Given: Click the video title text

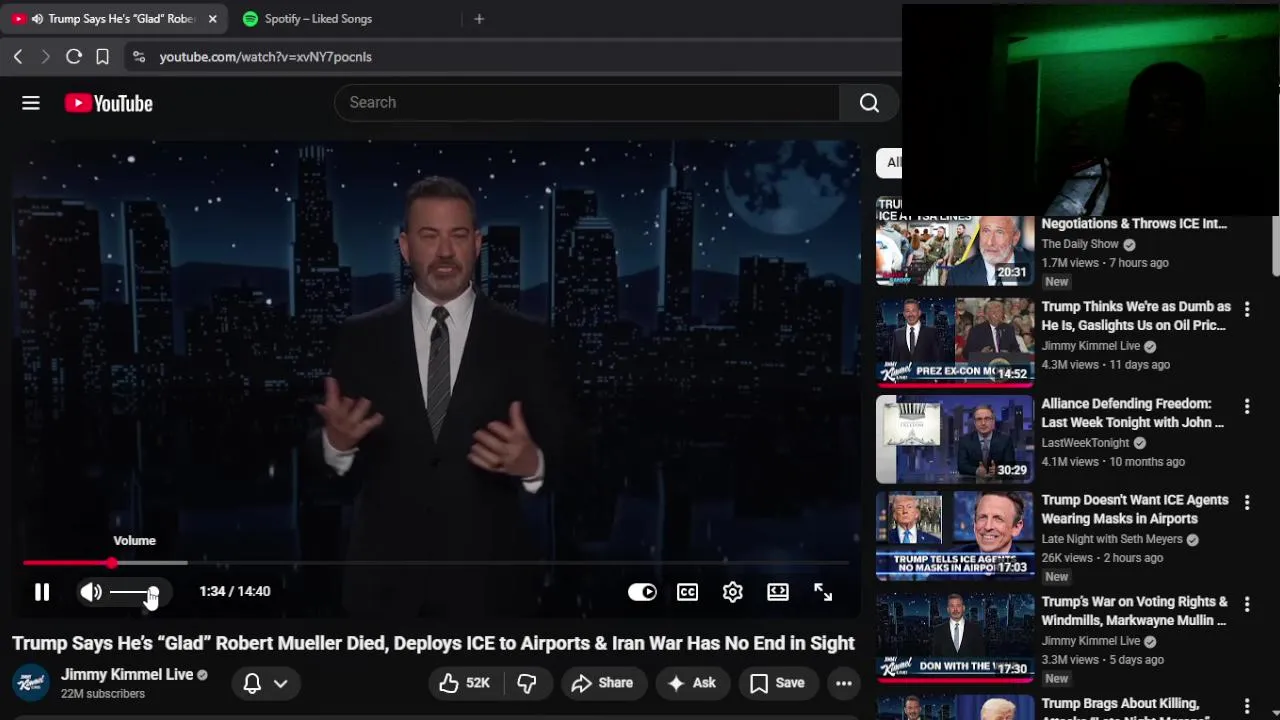Looking at the screenshot, I should (x=433, y=643).
